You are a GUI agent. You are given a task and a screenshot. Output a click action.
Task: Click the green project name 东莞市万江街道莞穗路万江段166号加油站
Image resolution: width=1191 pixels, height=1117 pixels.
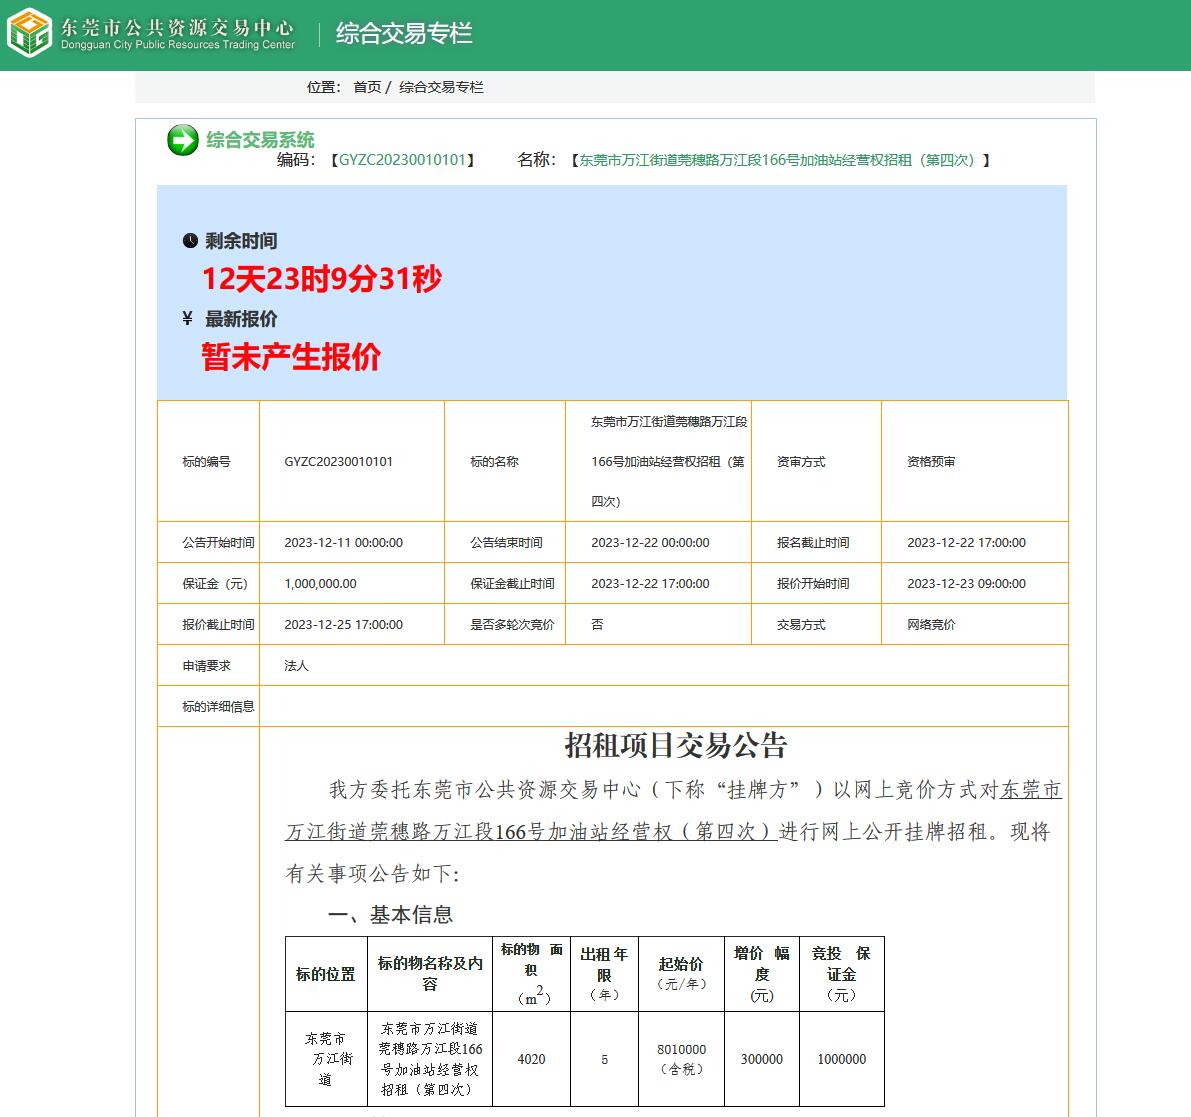pyautogui.click(x=776, y=160)
